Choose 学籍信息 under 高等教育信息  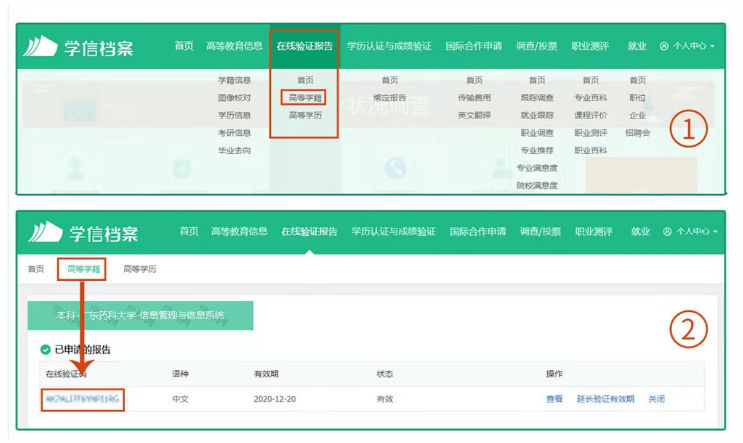pyautogui.click(x=235, y=80)
